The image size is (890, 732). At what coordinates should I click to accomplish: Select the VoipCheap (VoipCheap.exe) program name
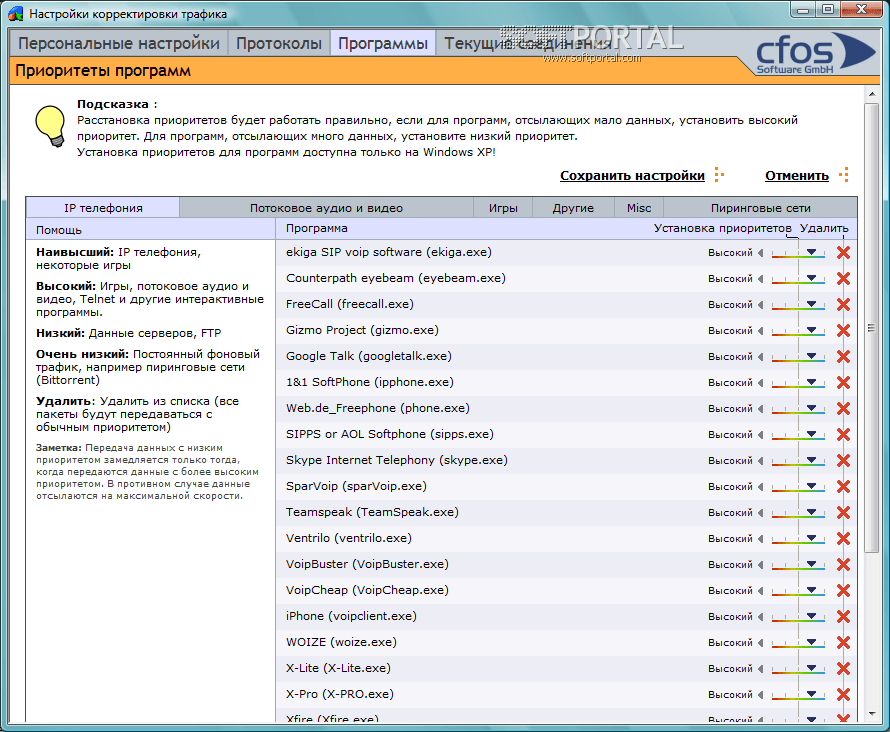click(367, 590)
